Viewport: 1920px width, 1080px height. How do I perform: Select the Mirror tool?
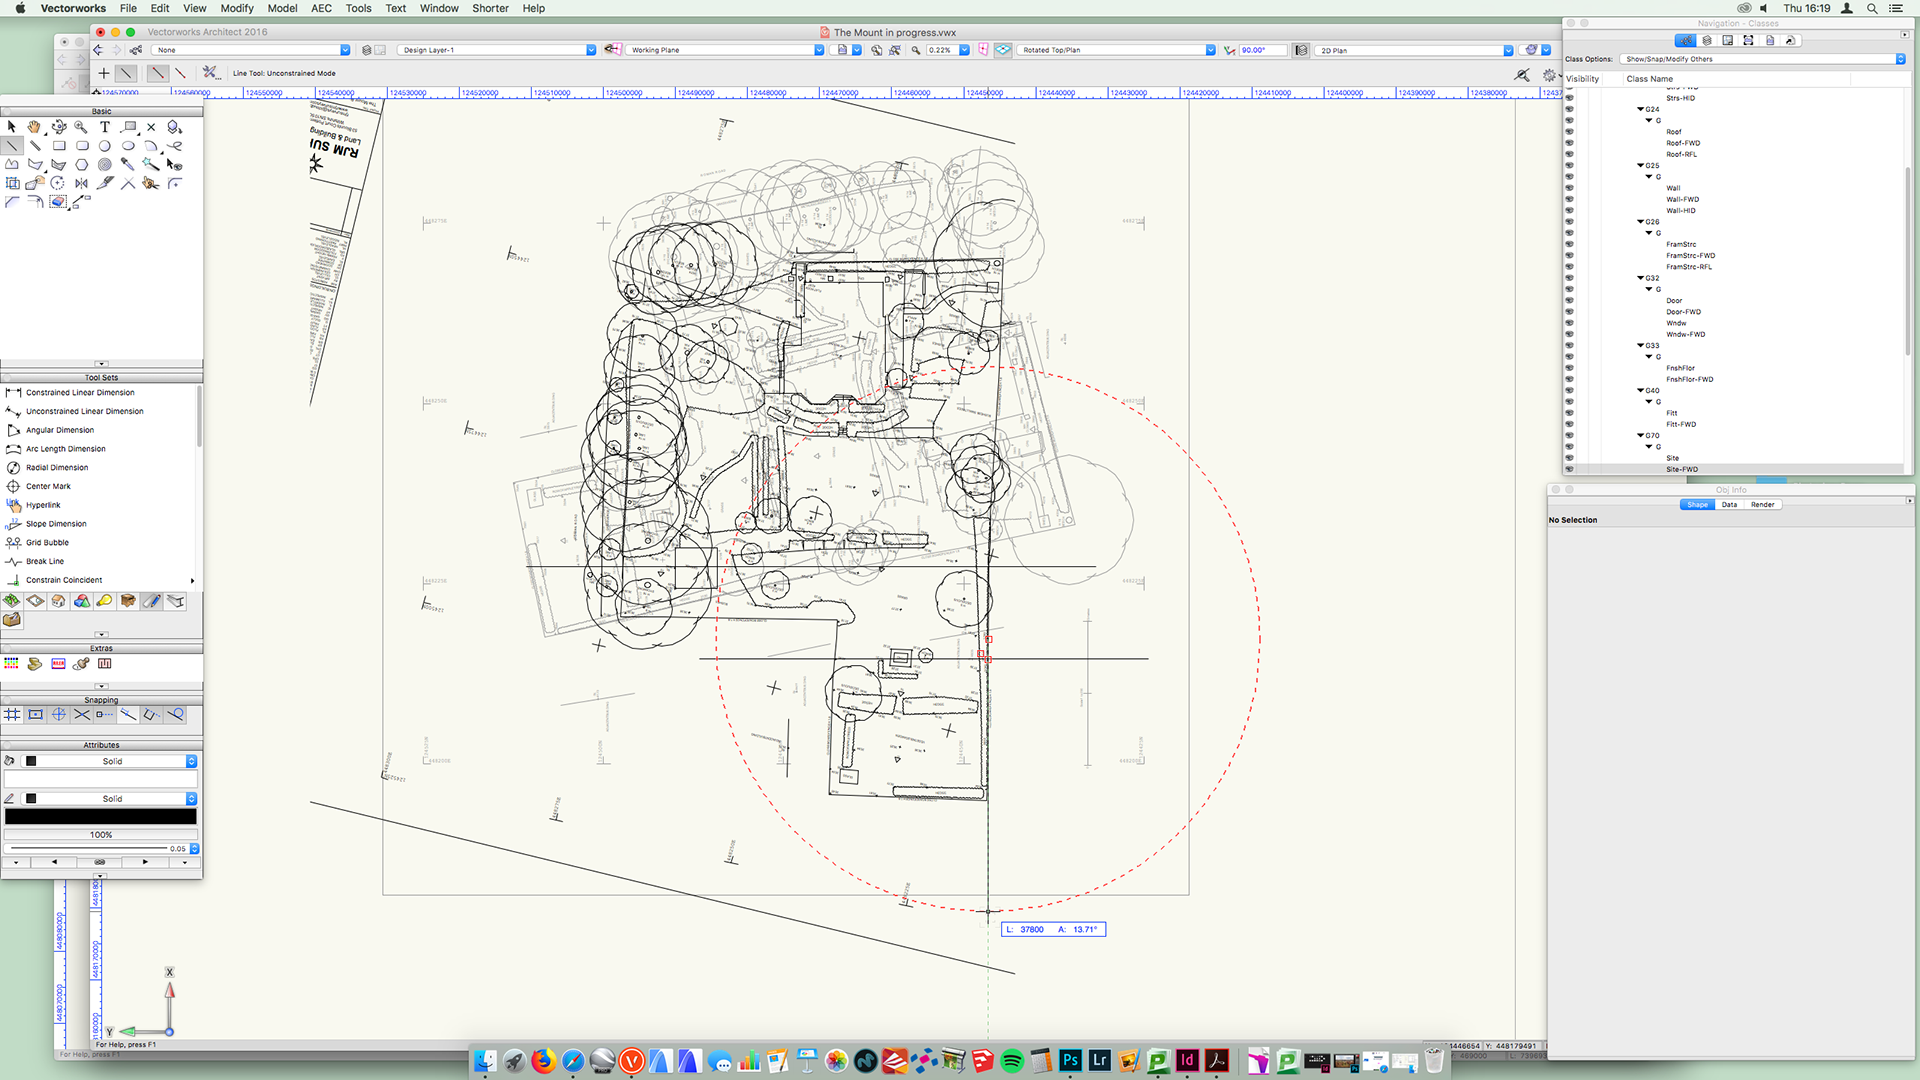tap(82, 184)
